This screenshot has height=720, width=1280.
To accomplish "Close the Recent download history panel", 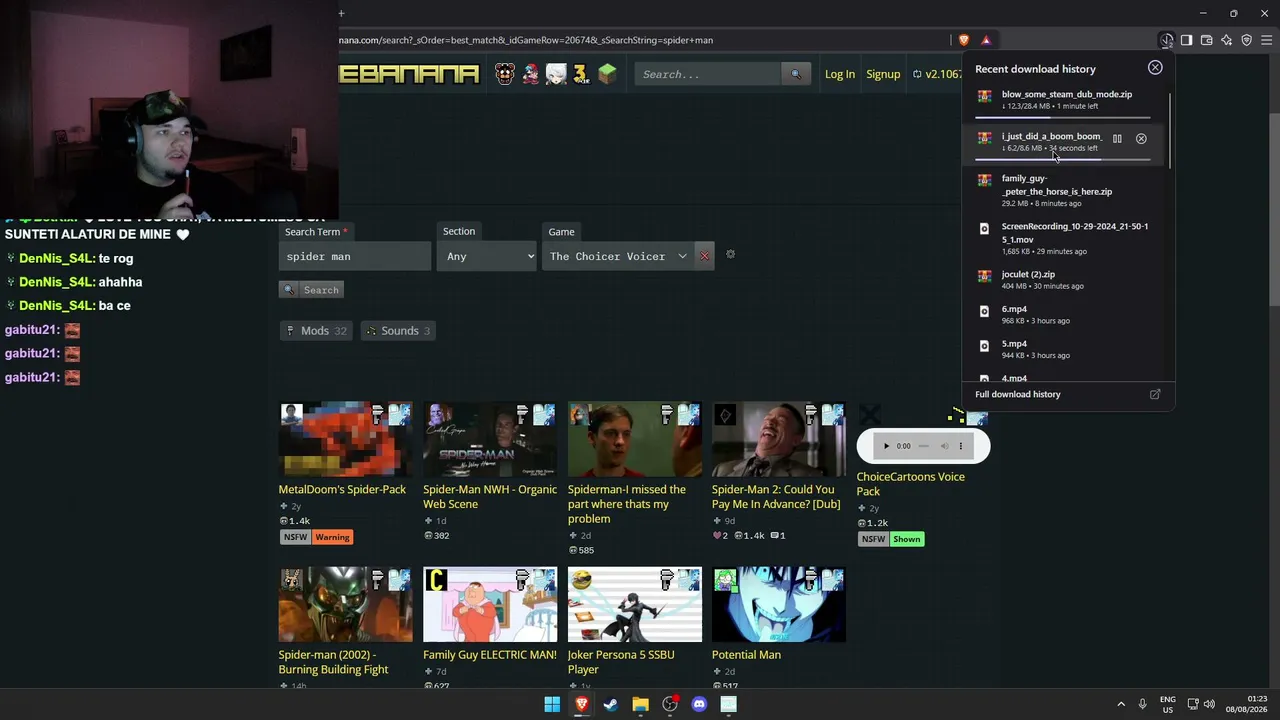I will (x=1155, y=68).
